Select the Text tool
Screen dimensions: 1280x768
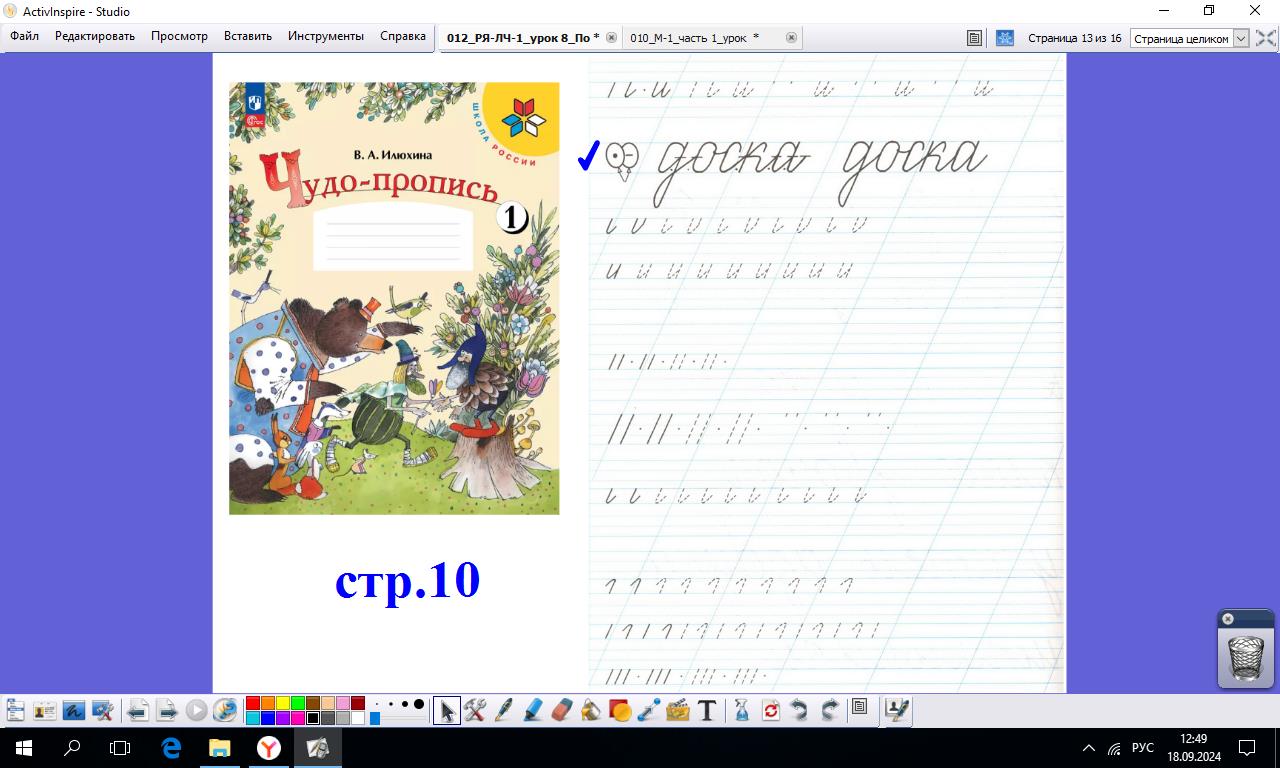pyautogui.click(x=707, y=711)
